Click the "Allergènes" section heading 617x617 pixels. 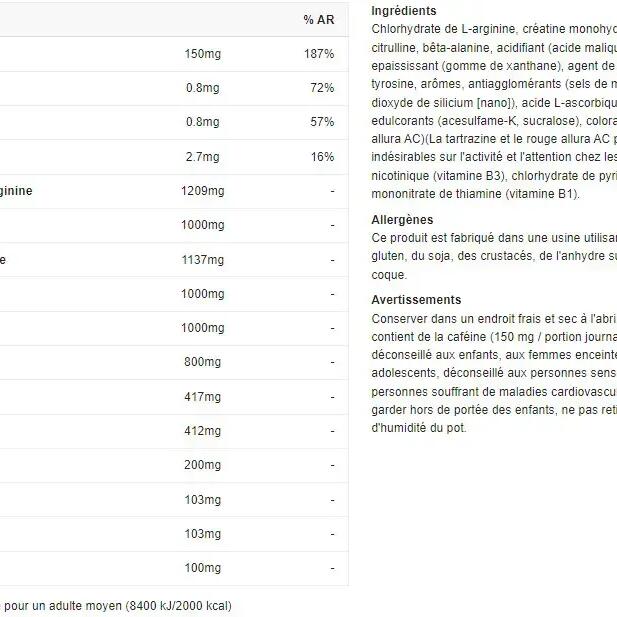click(x=402, y=220)
